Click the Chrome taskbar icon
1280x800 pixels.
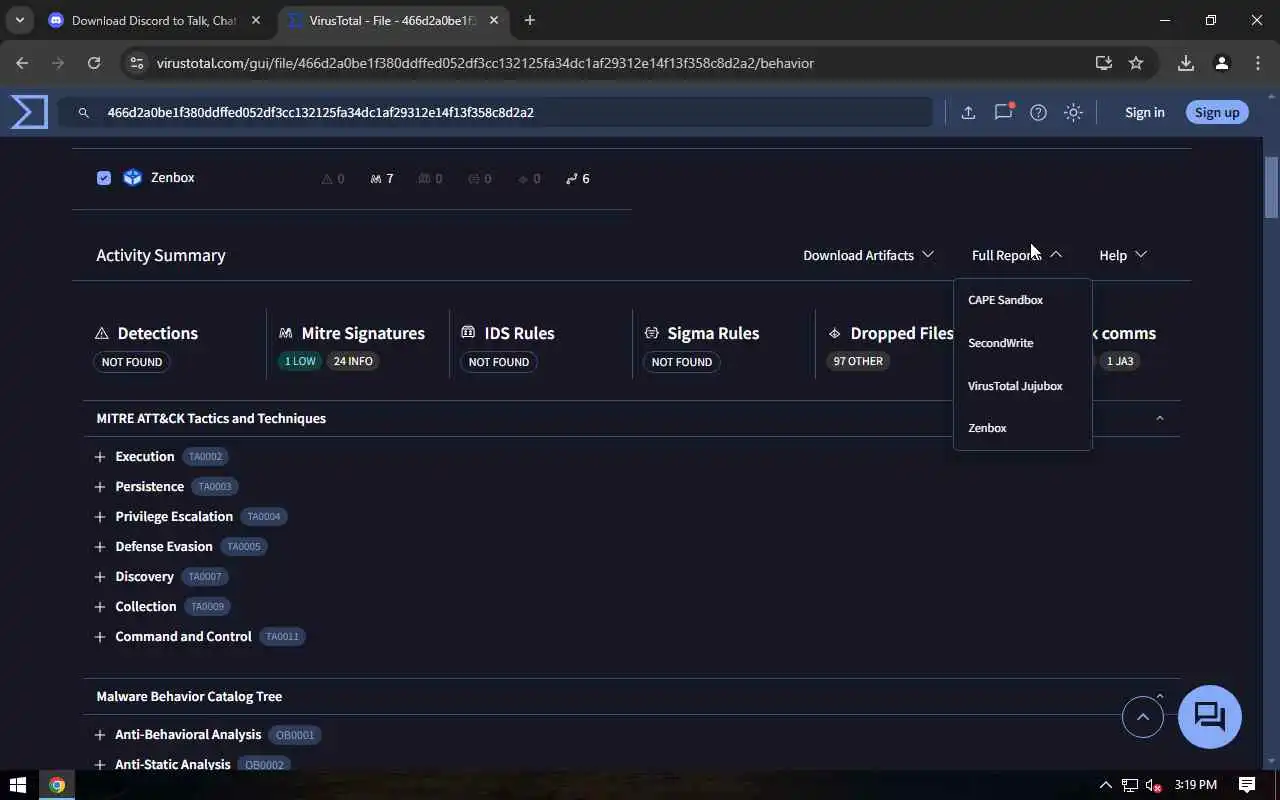pos(57,785)
